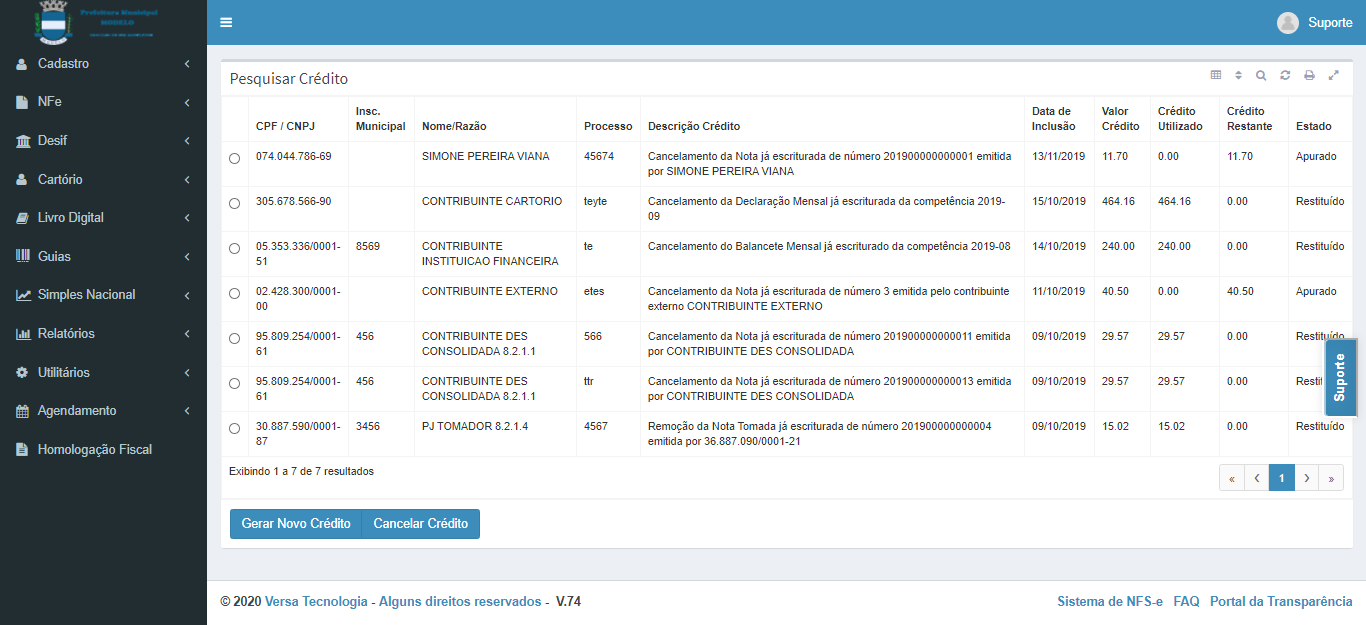The width and height of the screenshot is (1366, 625).
Task: Click the Gerar Novo Crédito button
Action: tap(296, 524)
